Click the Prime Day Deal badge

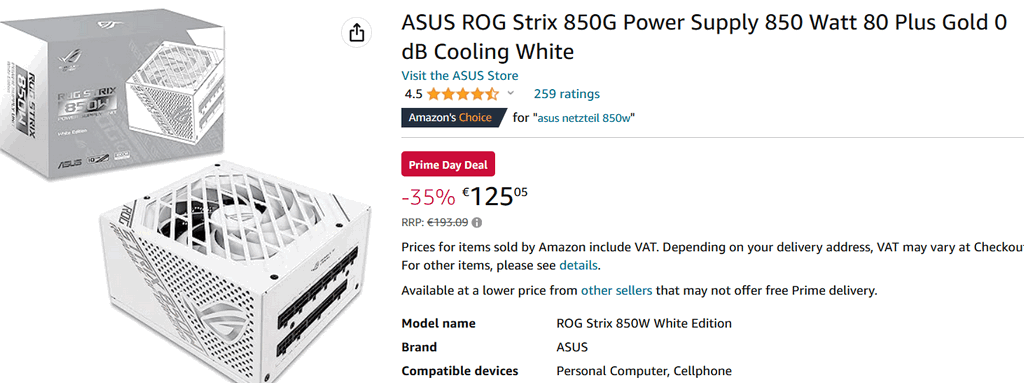[448, 165]
